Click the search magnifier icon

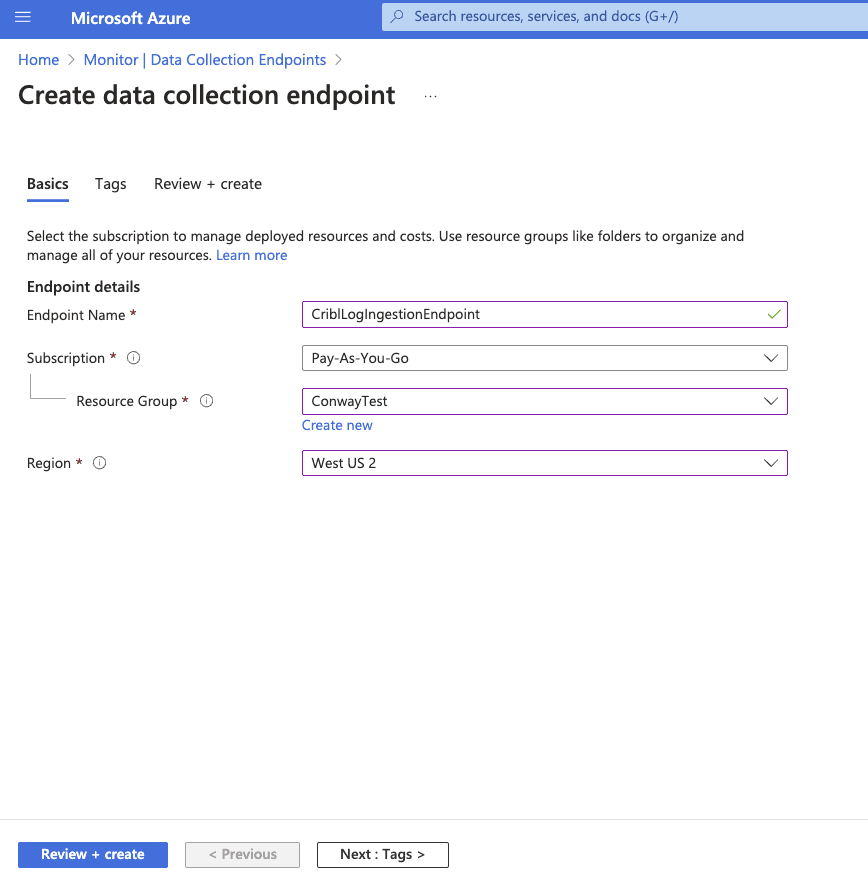pyautogui.click(x=398, y=17)
